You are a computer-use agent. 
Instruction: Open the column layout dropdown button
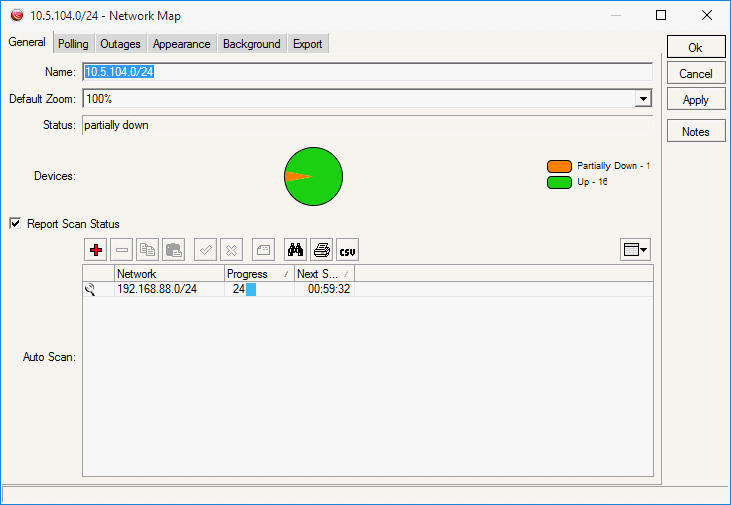coord(635,249)
